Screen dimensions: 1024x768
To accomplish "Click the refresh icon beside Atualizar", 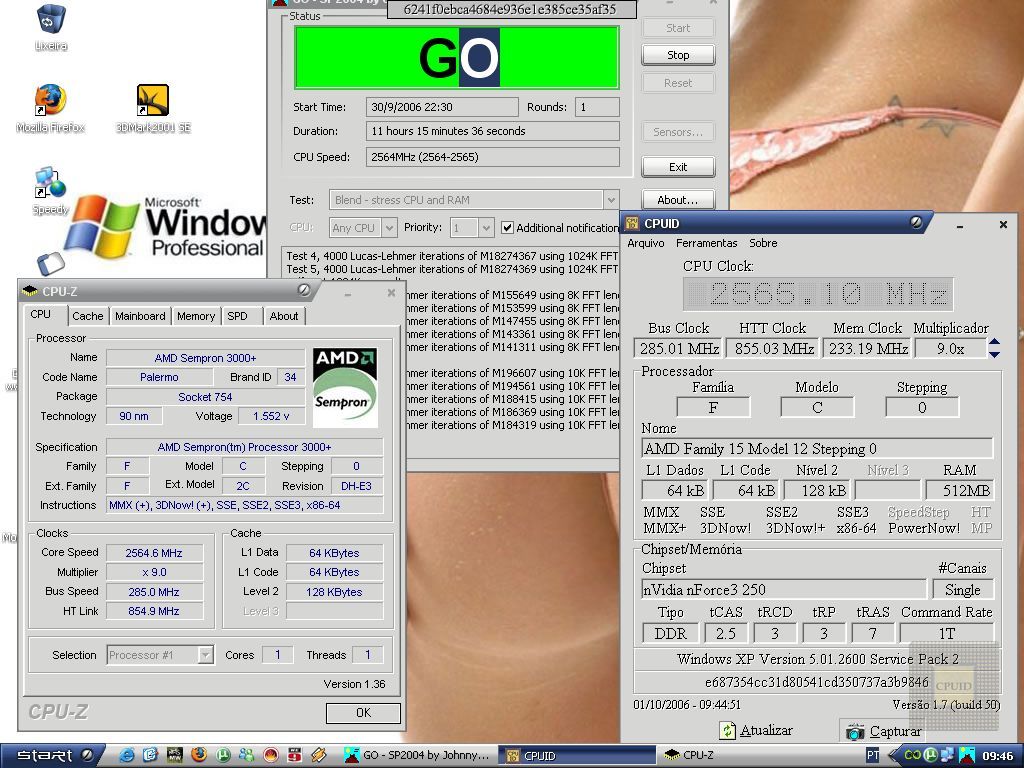I will pyautogui.click(x=728, y=731).
